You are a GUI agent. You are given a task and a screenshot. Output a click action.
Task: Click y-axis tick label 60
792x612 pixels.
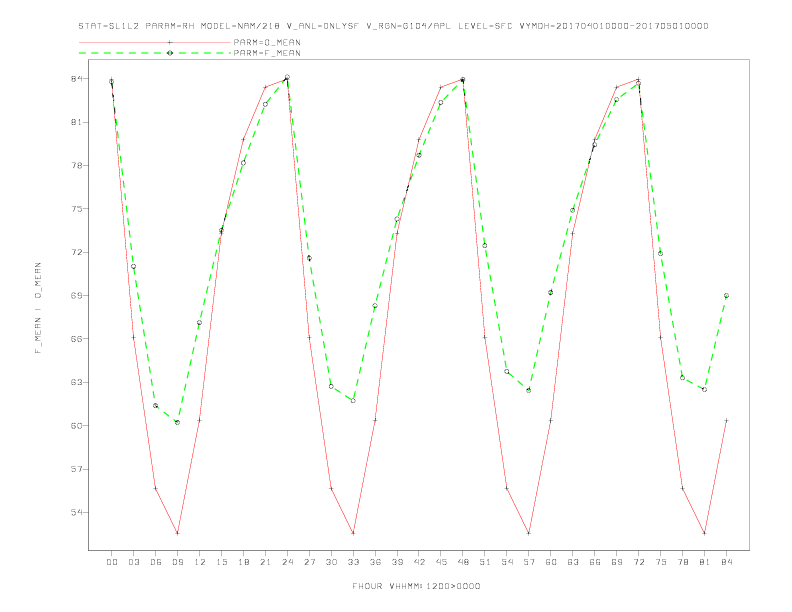click(x=77, y=426)
